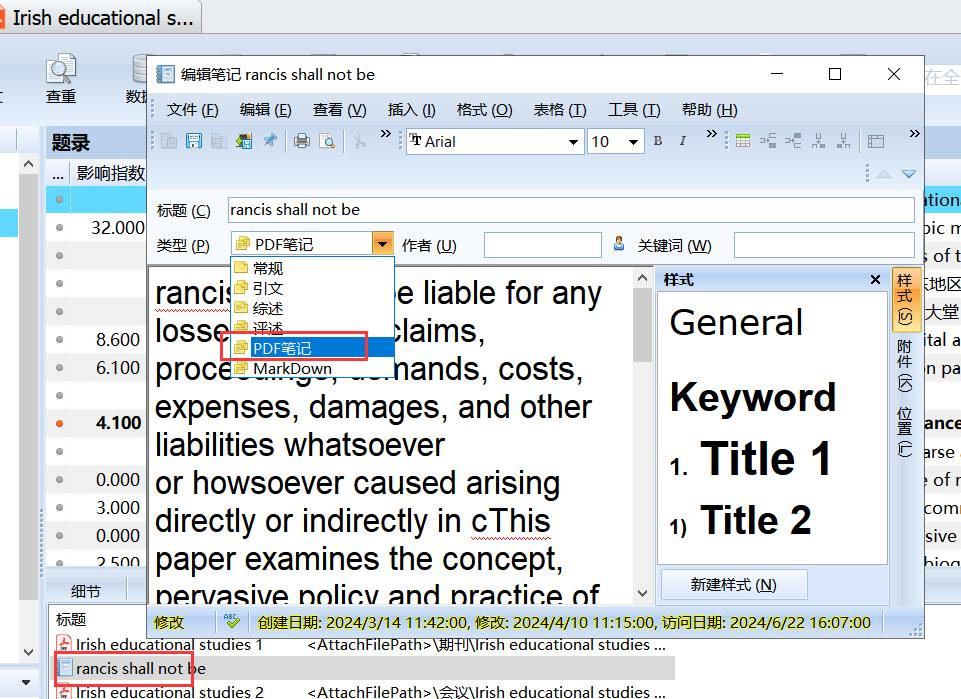Switch to the 位置 (C) side tab
The height and width of the screenshot is (699, 961).
pos(905,431)
